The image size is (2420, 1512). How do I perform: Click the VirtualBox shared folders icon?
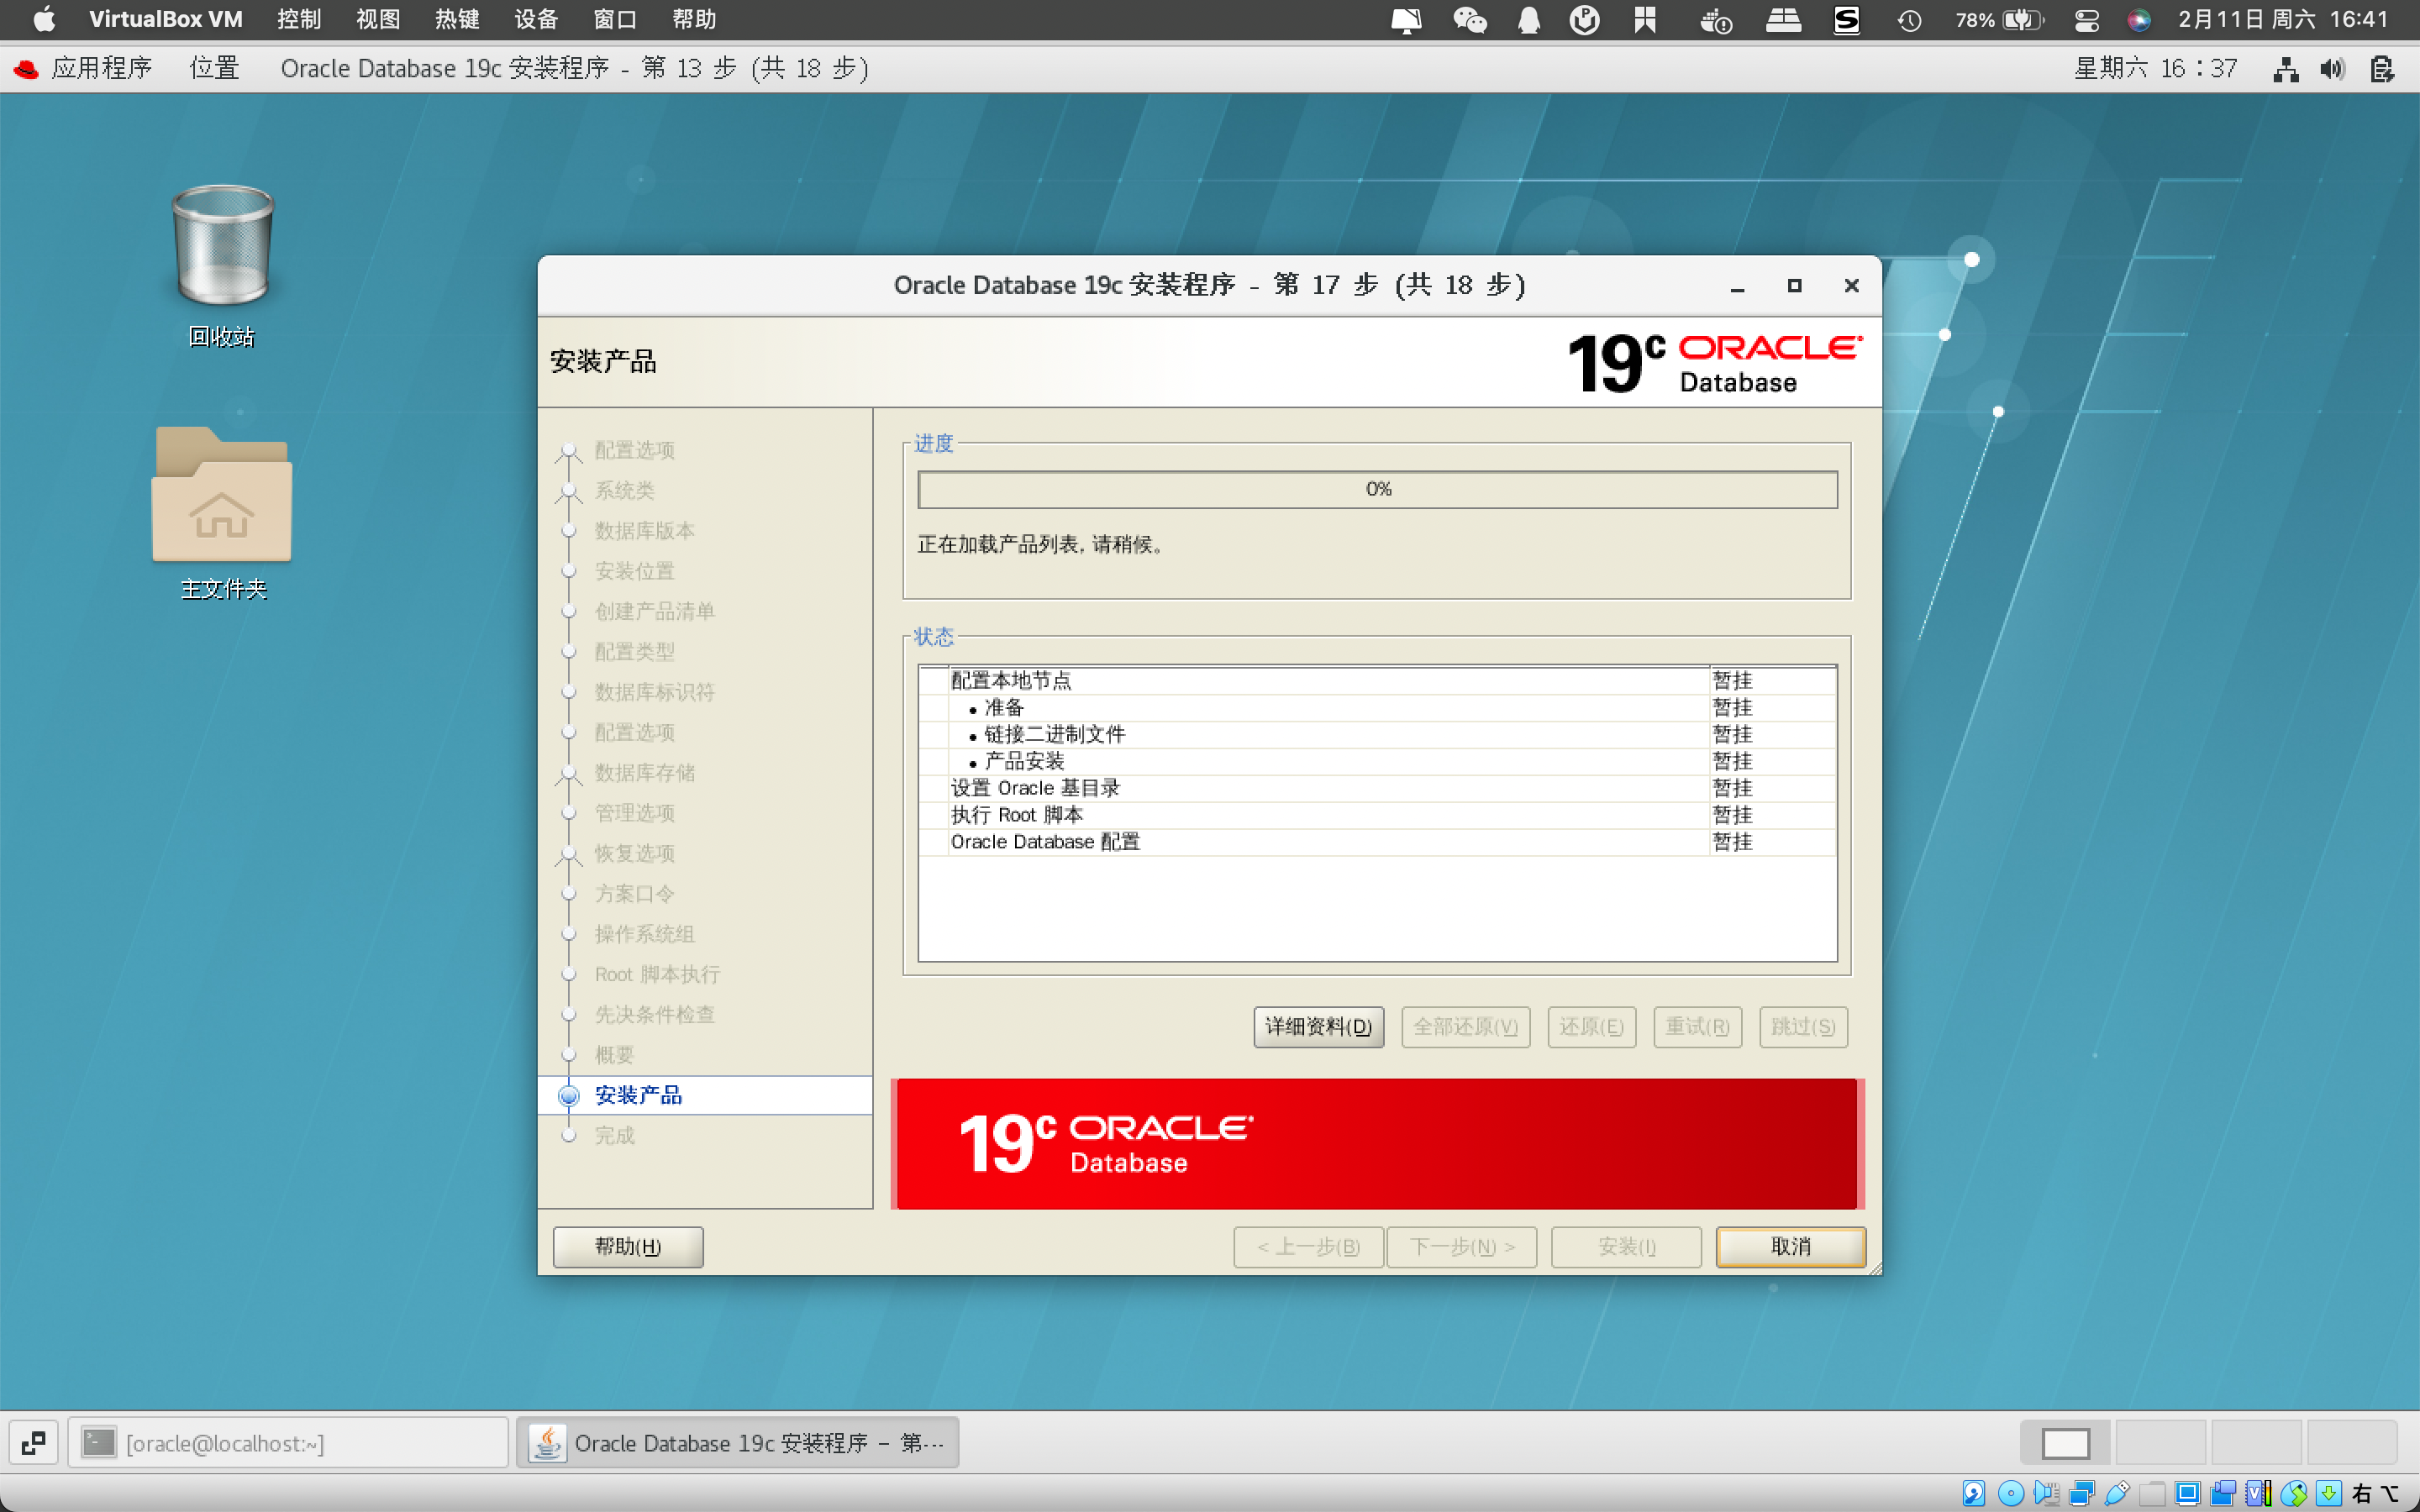click(2152, 1493)
